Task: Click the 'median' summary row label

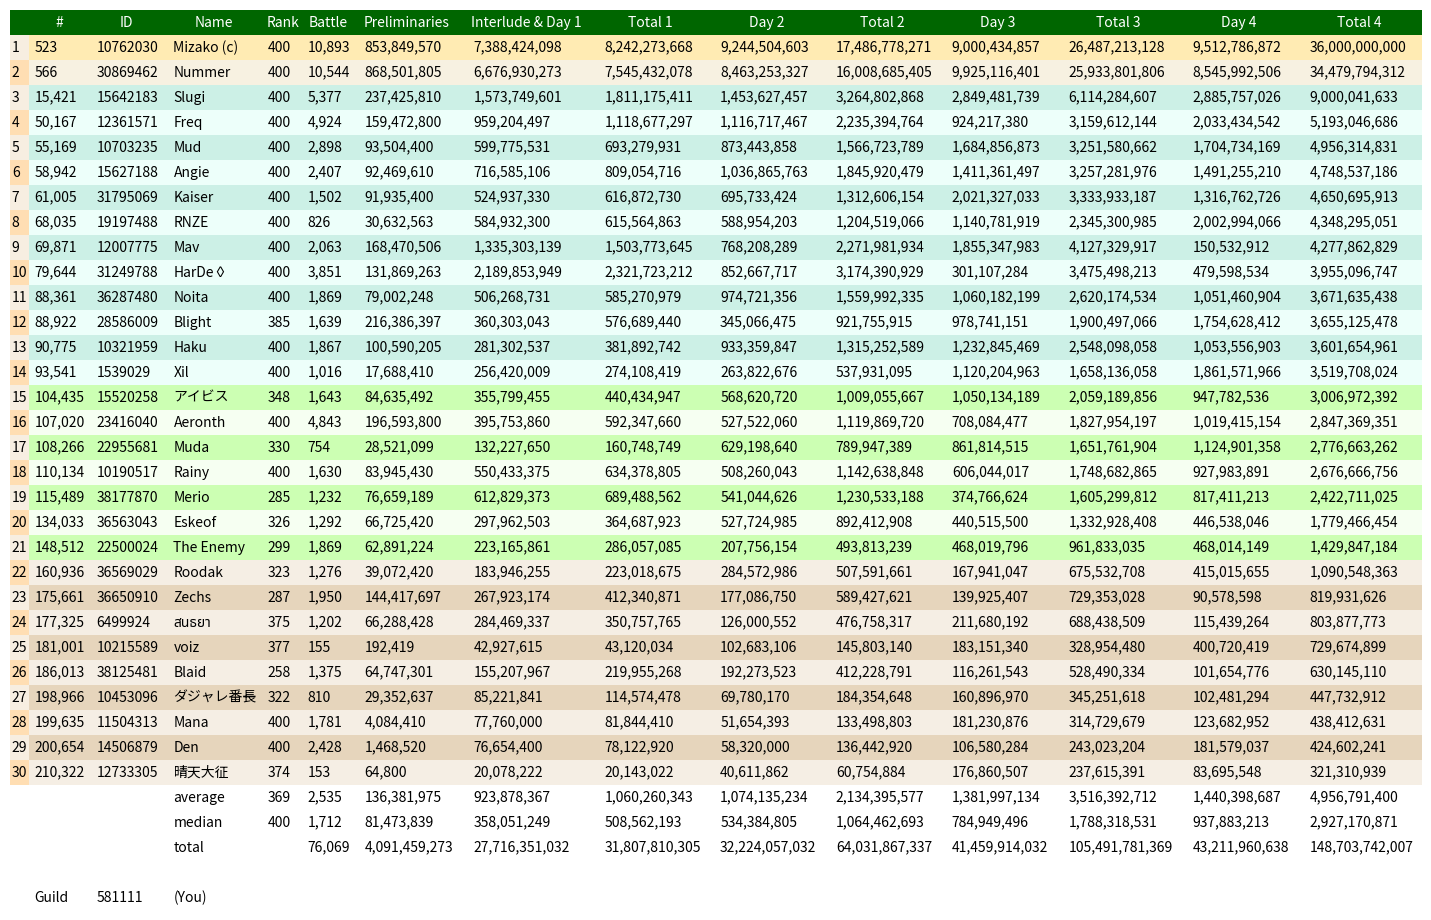Action: pyautogui.click(x=198, y=822)
